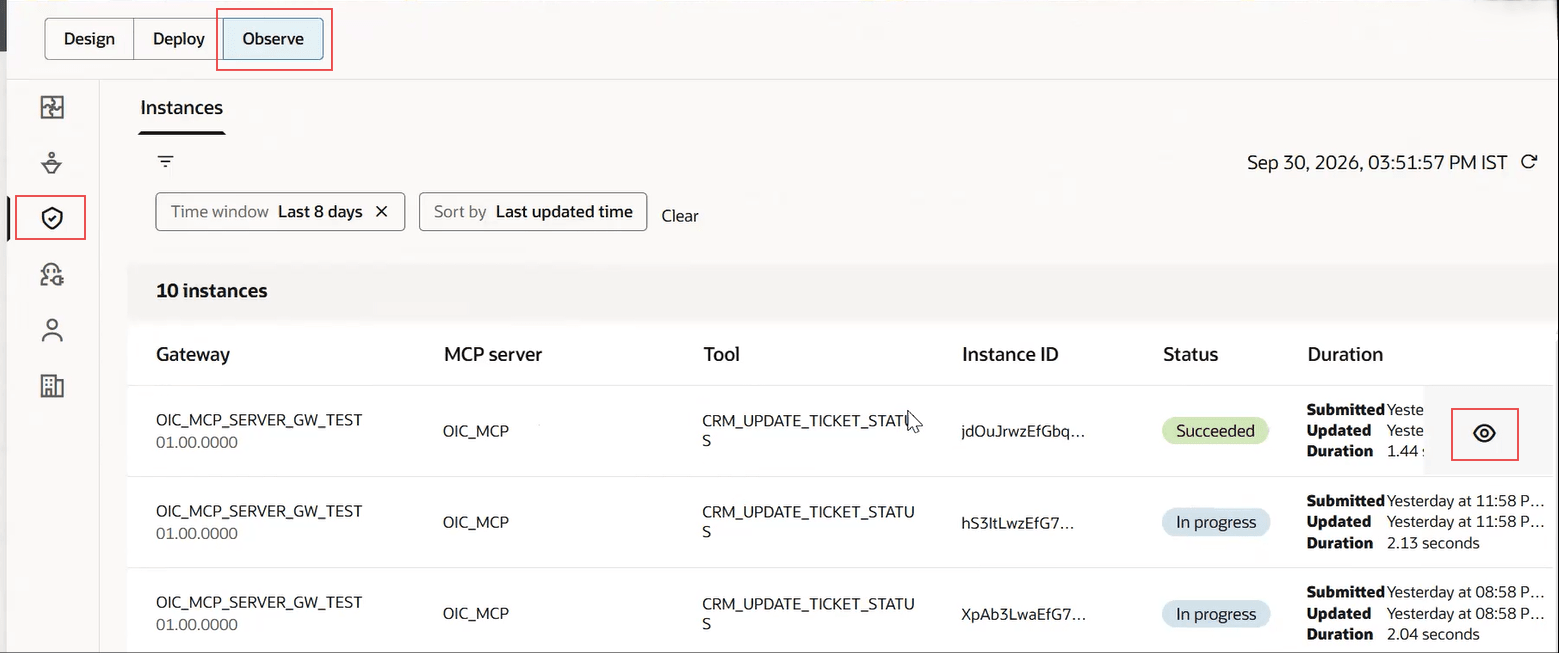The image size is (1559, 653).
Task: Switch to the Design tab
Action: click(x=89, y=39)
